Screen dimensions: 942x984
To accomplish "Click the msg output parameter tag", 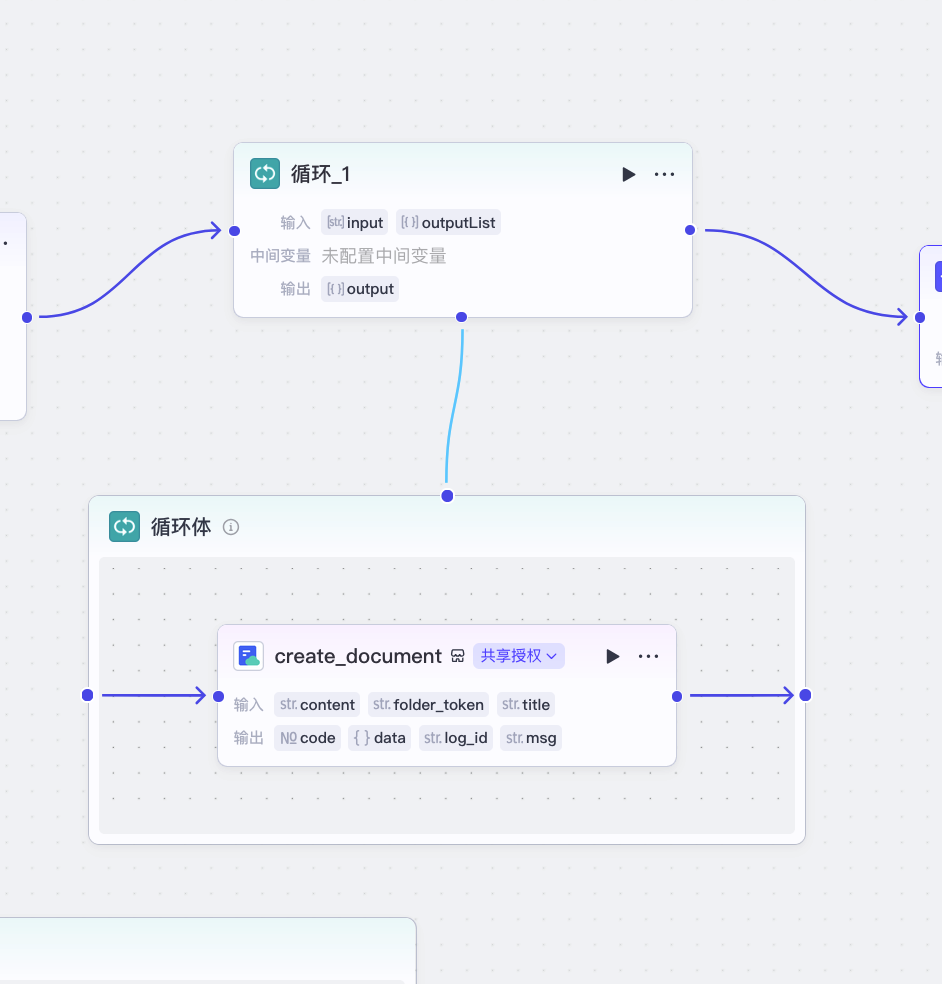I will pos(531,738).
